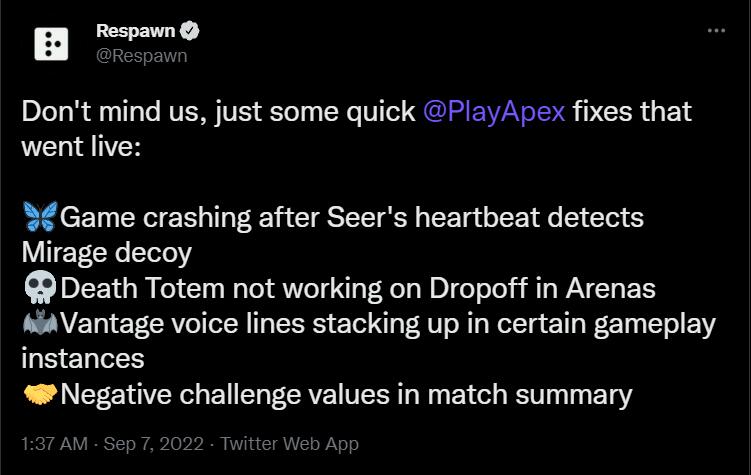Open the Respawn display name link
Viewport: 751px width, 475px height.
point(135,31)
